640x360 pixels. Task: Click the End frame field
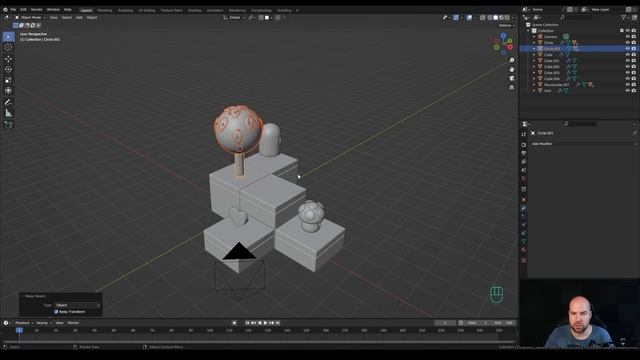coord(503,323)
